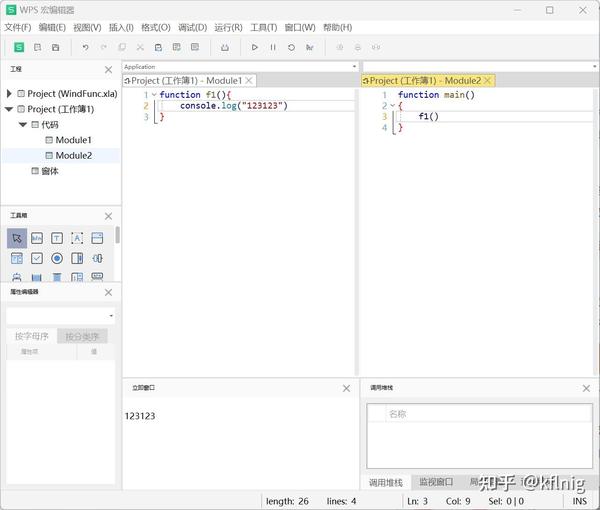
Task: Switch to the Module1 editor tab
Action: click(x=189, y=81)
